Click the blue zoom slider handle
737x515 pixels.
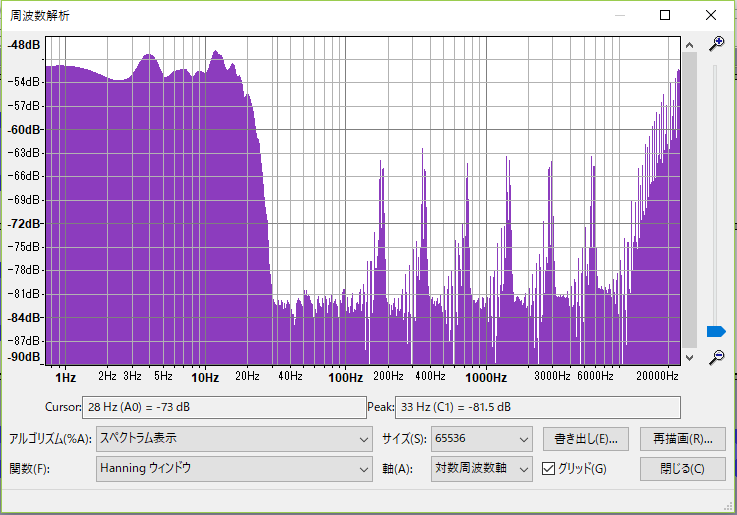(x=716, y=332)
